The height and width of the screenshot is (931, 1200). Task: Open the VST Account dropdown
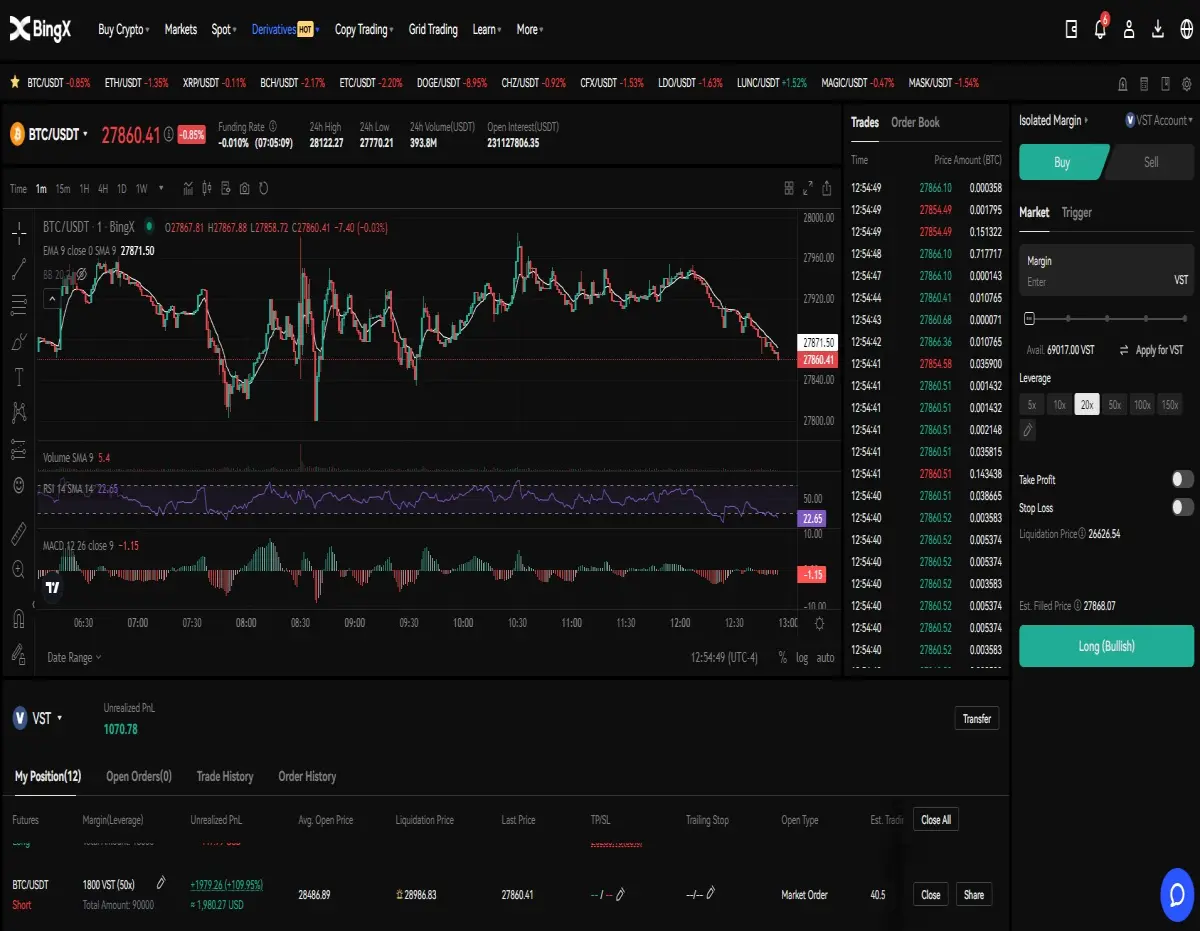point(1160,120)
